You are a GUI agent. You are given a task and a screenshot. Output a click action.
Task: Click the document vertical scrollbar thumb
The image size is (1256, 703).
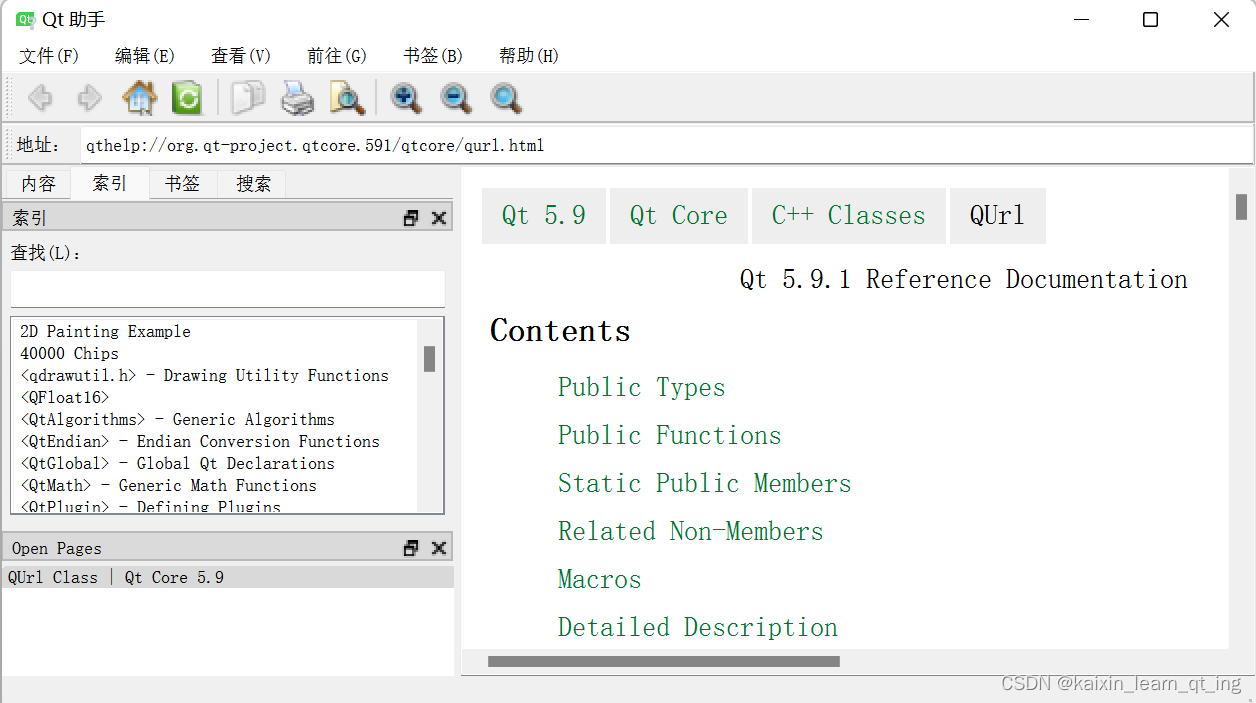point(1241,207)
